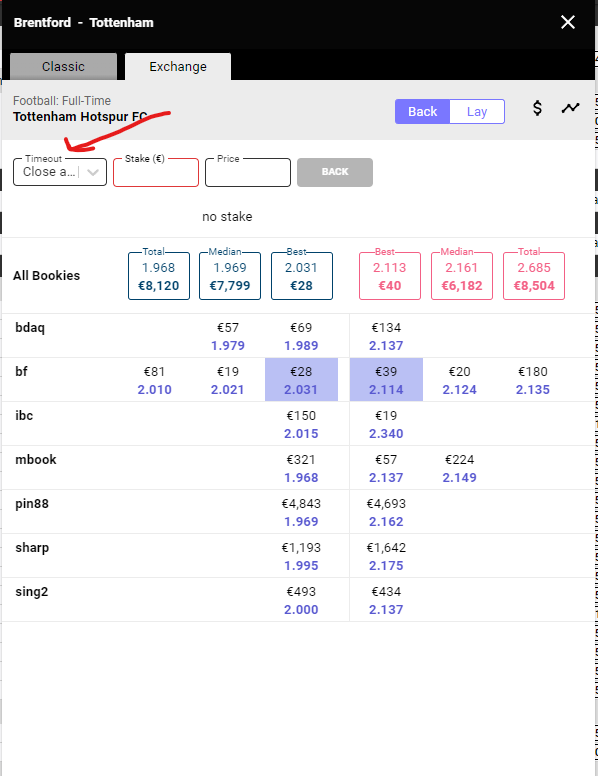
Task: Close the Brentford - Tottenham dialog
Action: pos(568,22)
